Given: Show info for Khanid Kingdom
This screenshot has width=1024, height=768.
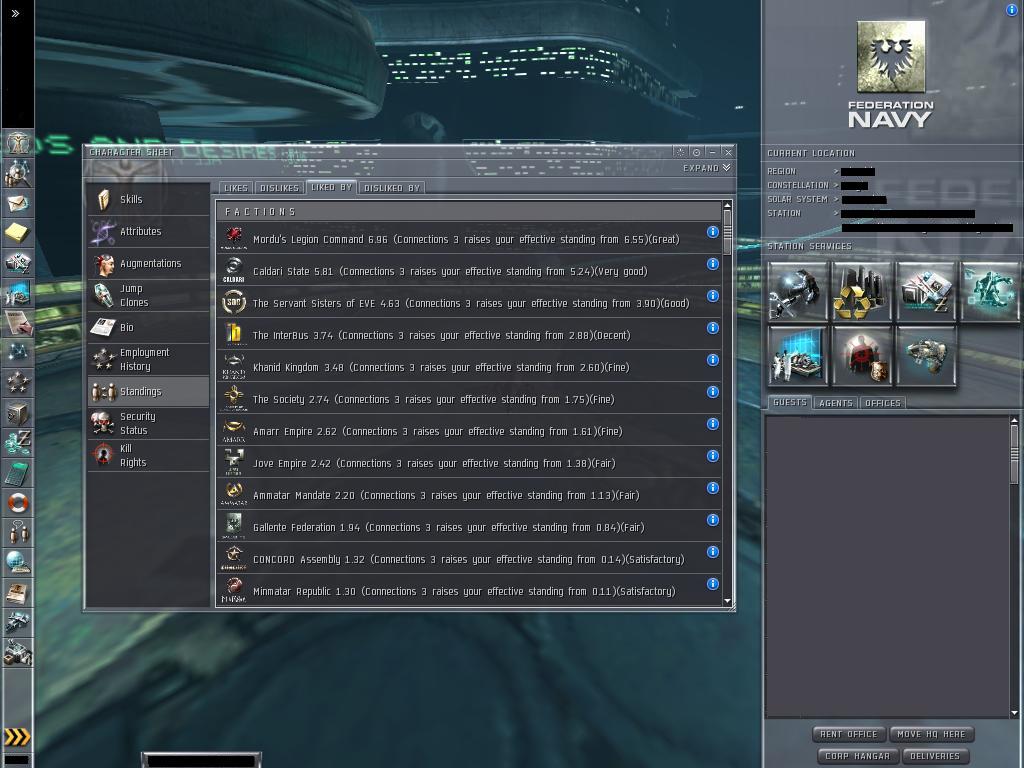Looking at the screenshot, I should 712,360.
